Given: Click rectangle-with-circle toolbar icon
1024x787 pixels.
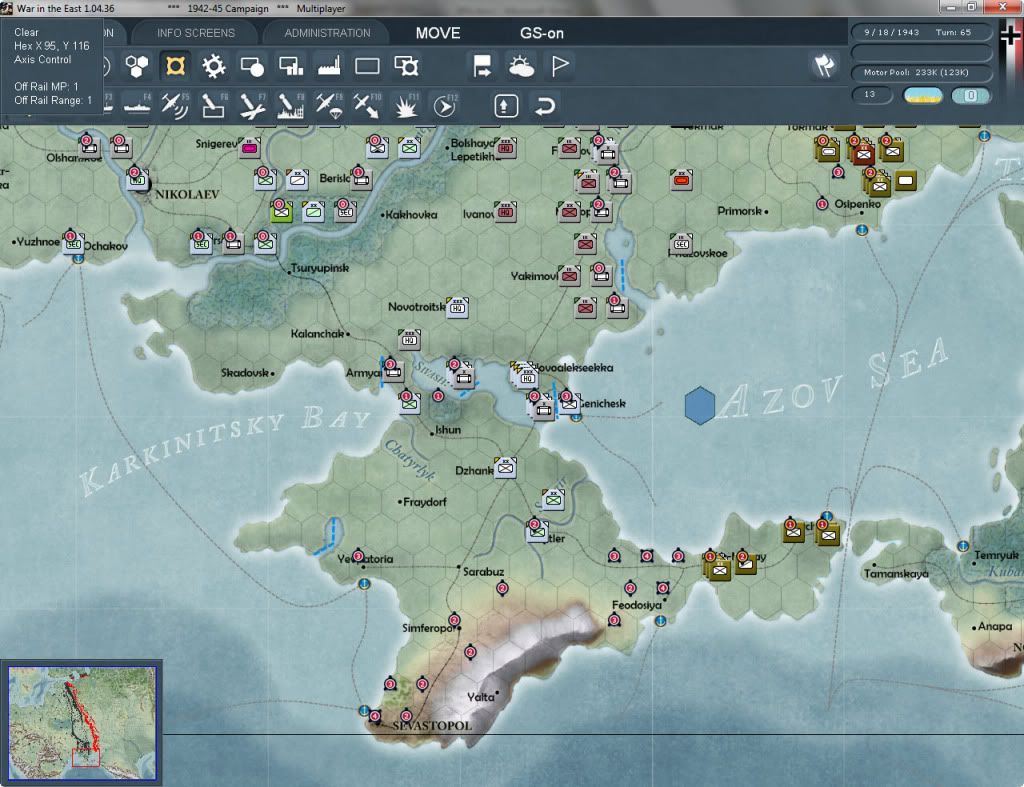Looking at the screenshot, I should pos(252,66).
